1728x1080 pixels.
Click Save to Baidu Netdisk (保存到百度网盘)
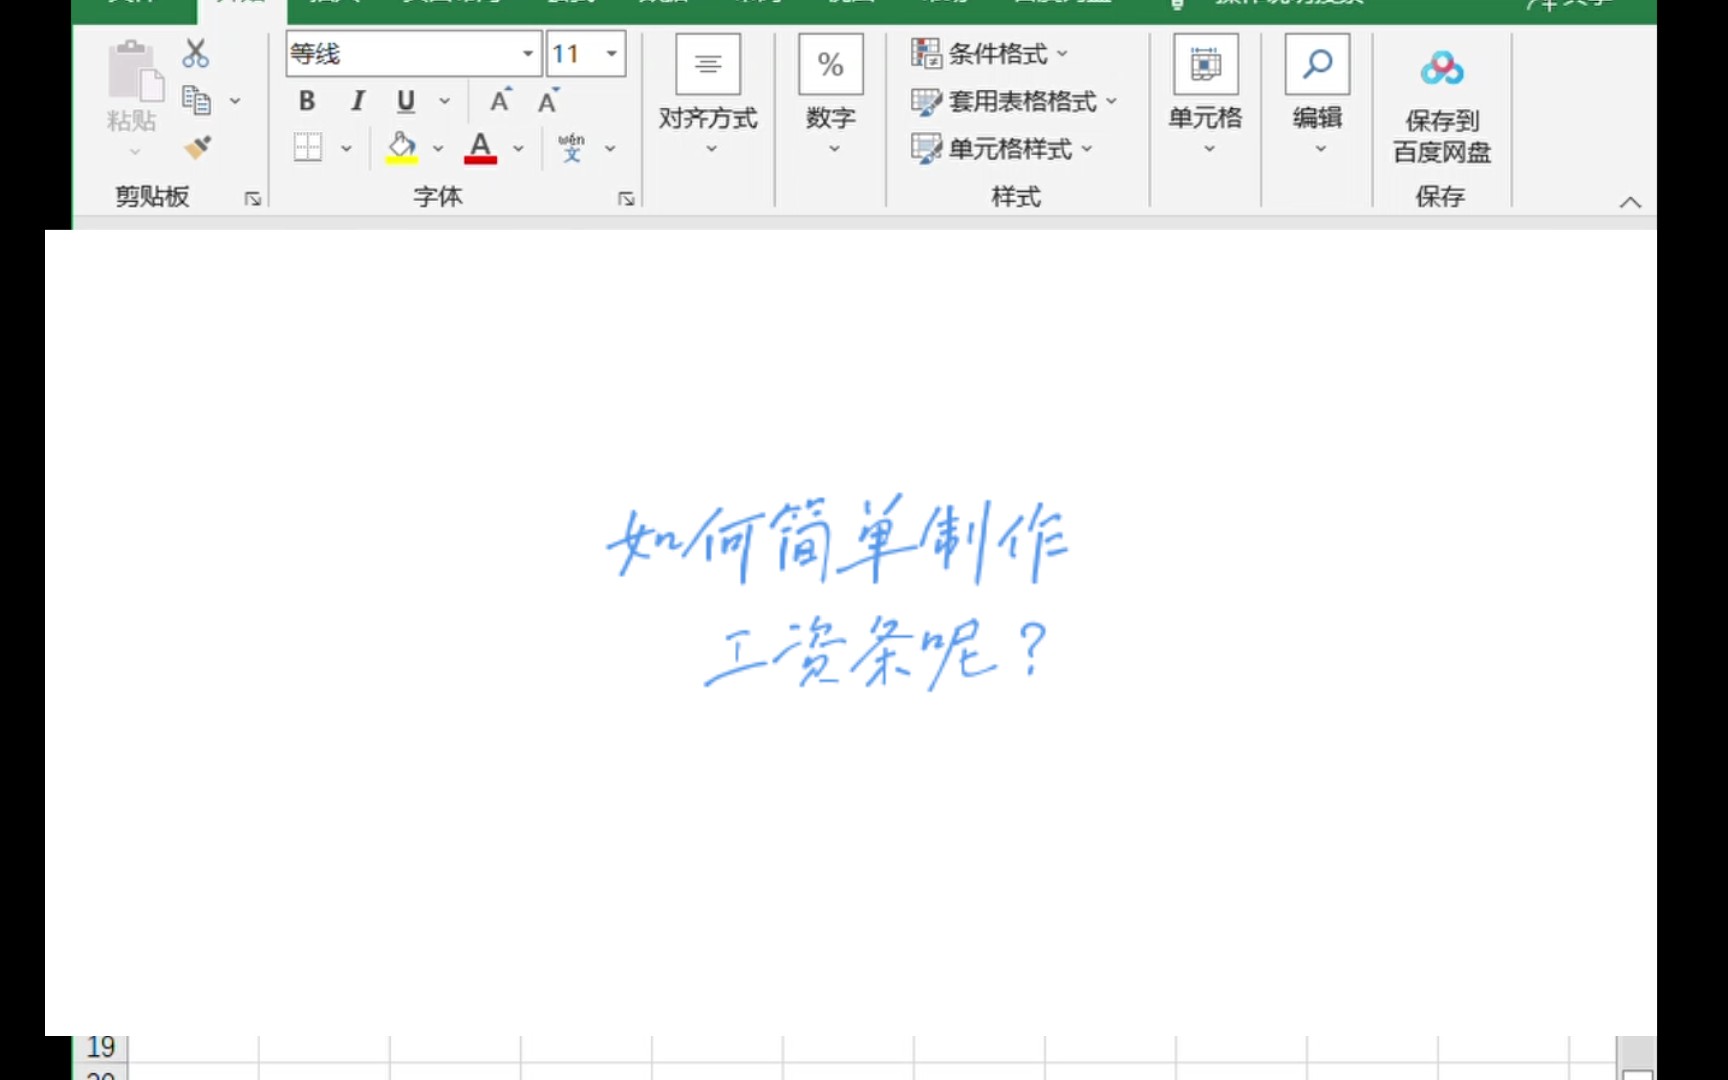click(1442, 108)
